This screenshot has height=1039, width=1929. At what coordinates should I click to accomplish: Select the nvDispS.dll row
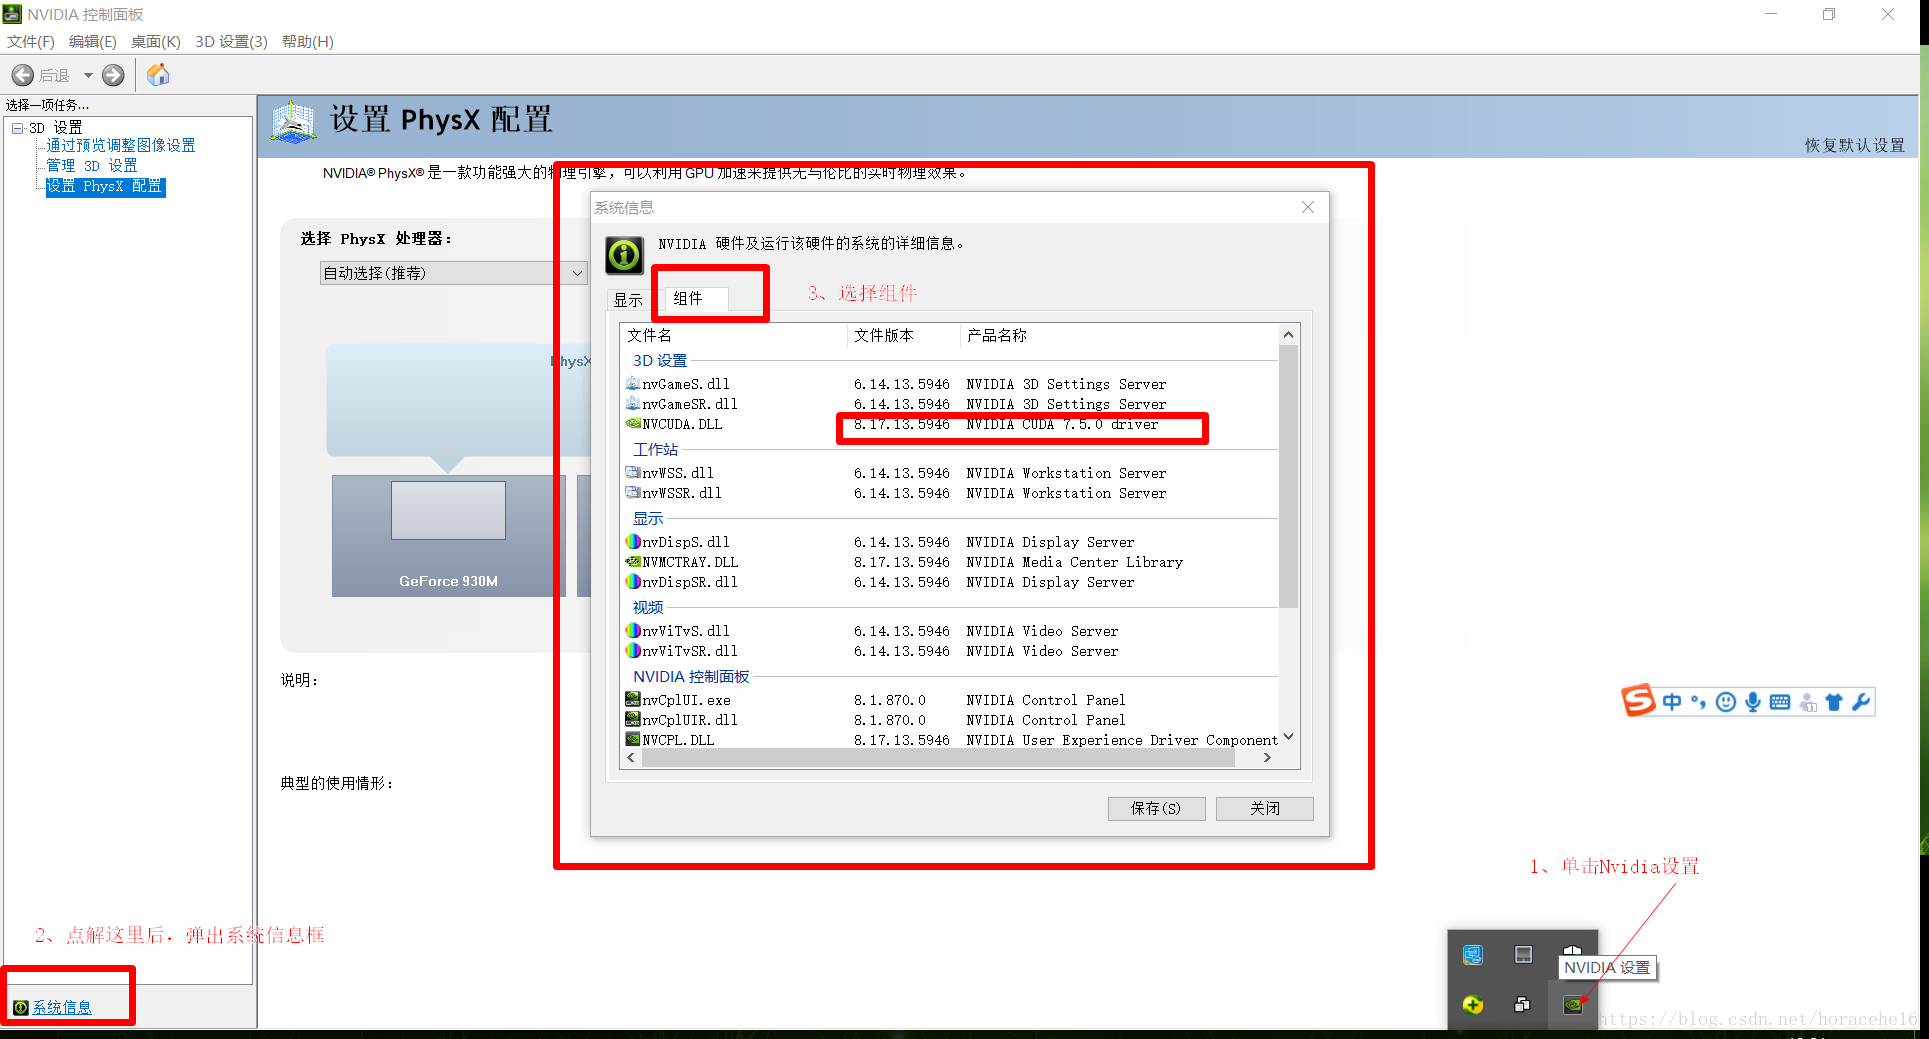pos(950,542)
